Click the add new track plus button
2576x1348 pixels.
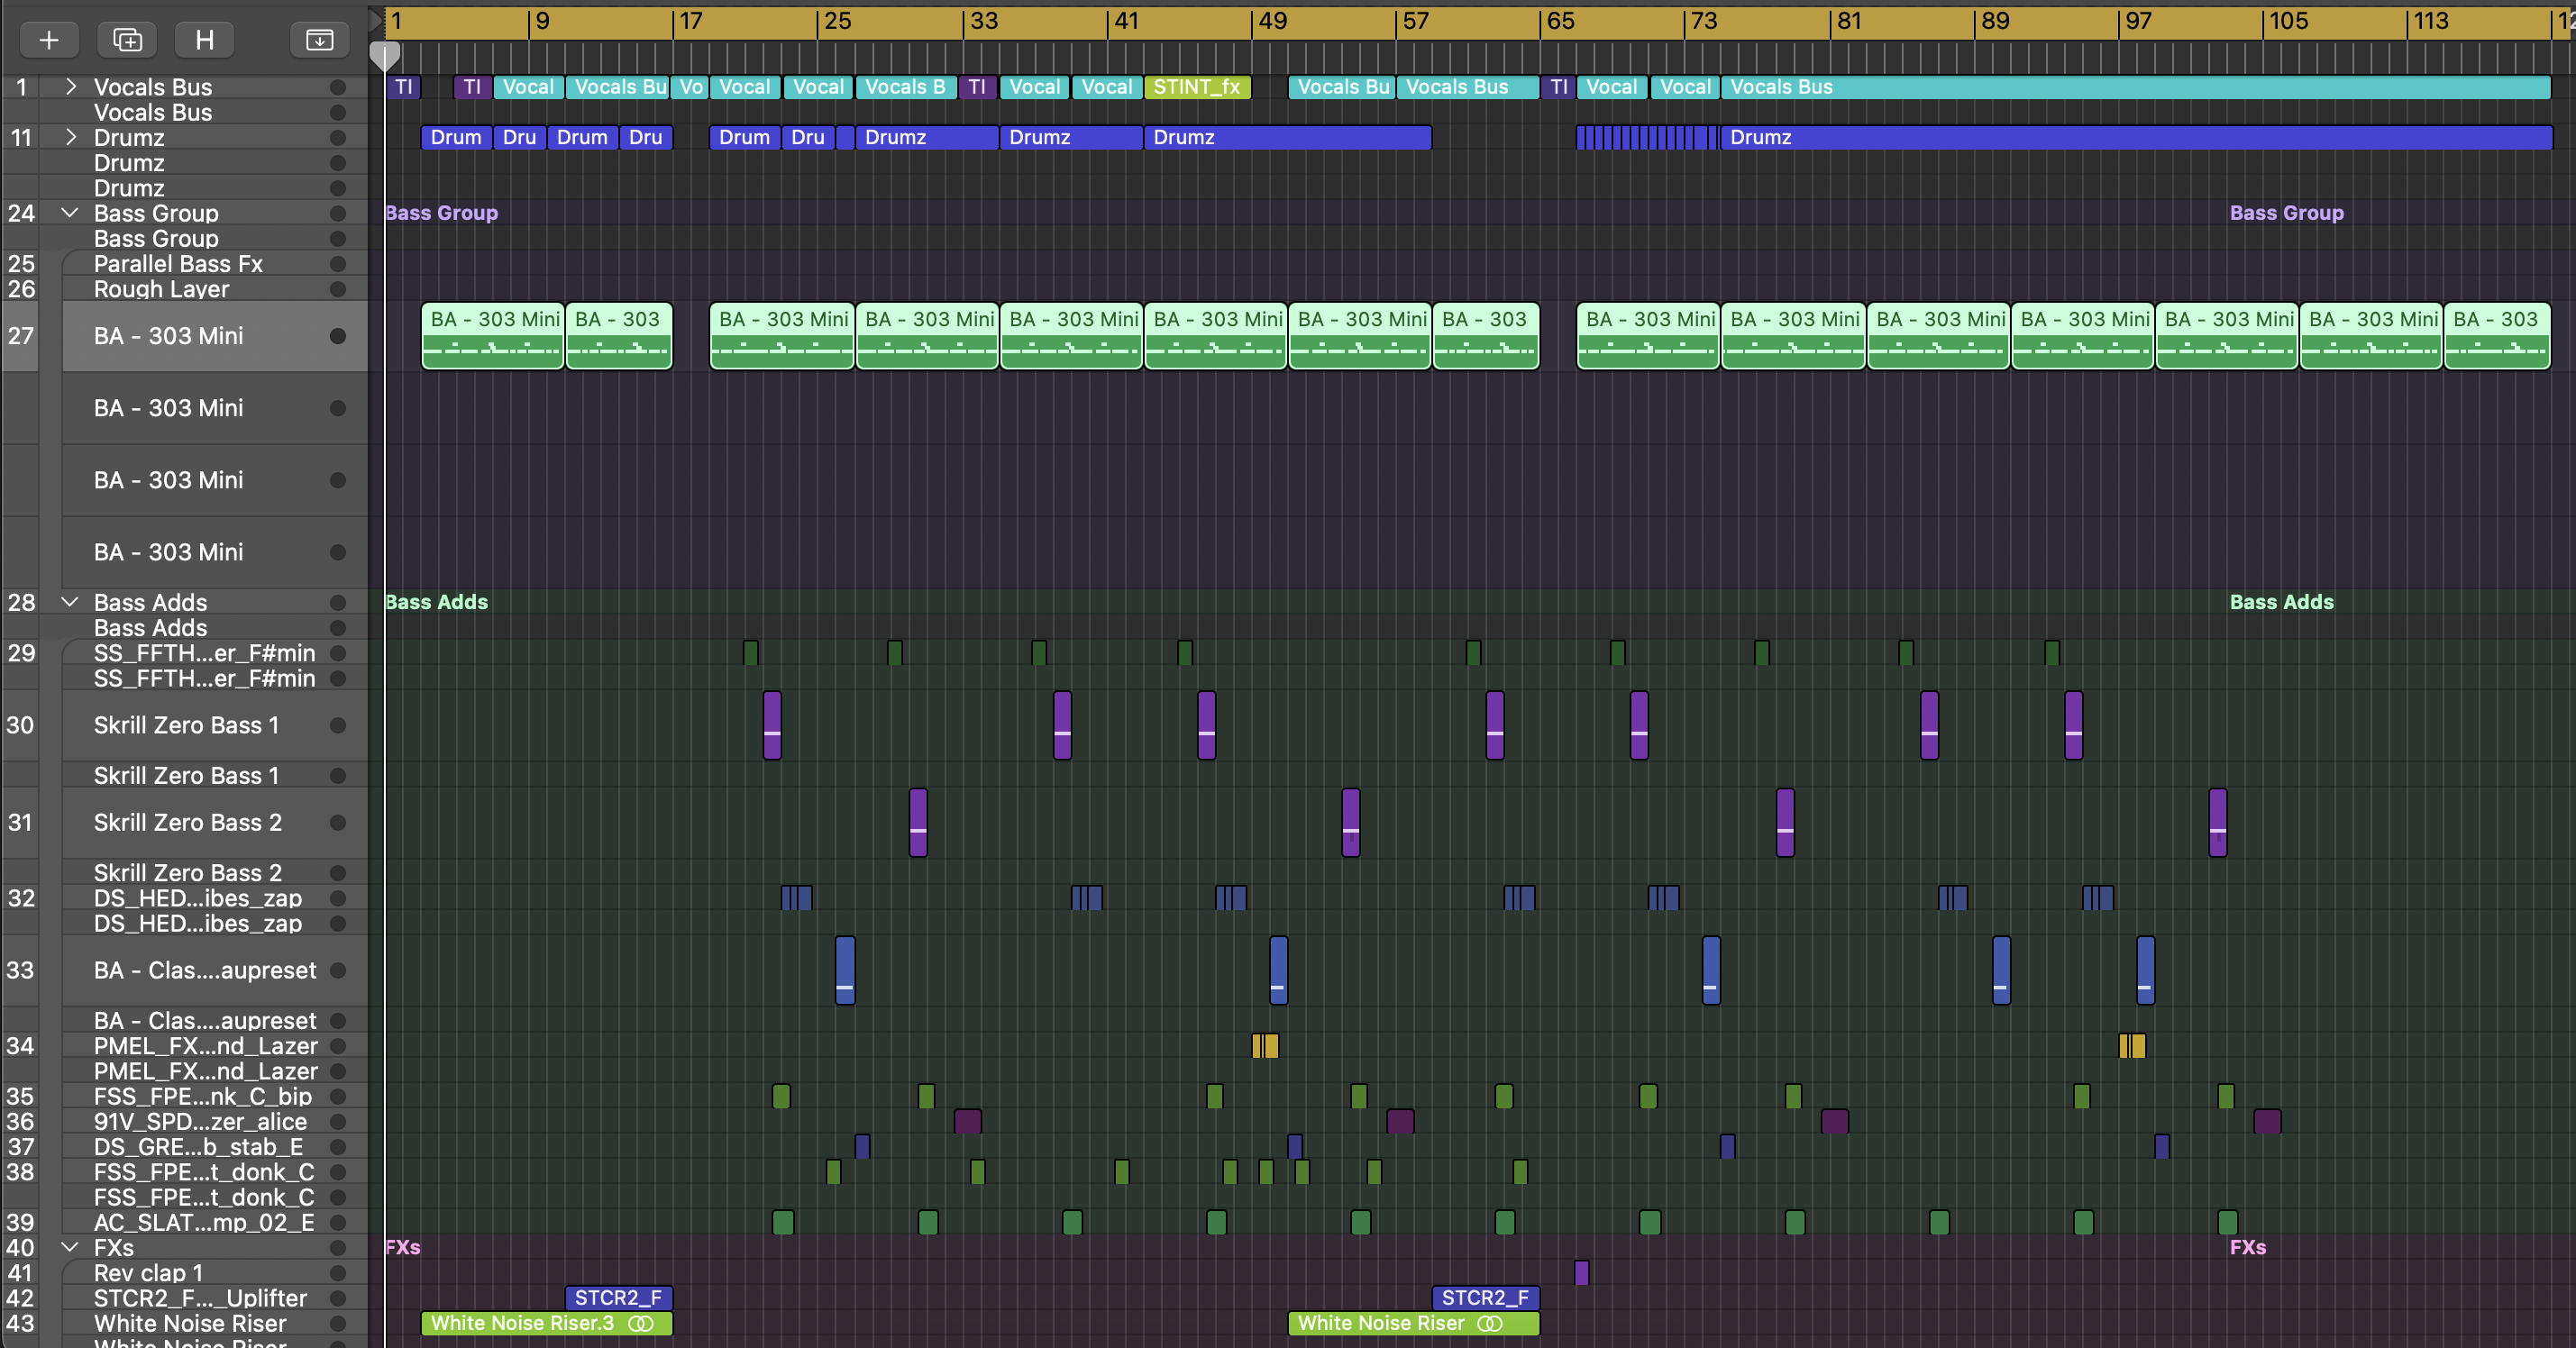click(49, 40)
